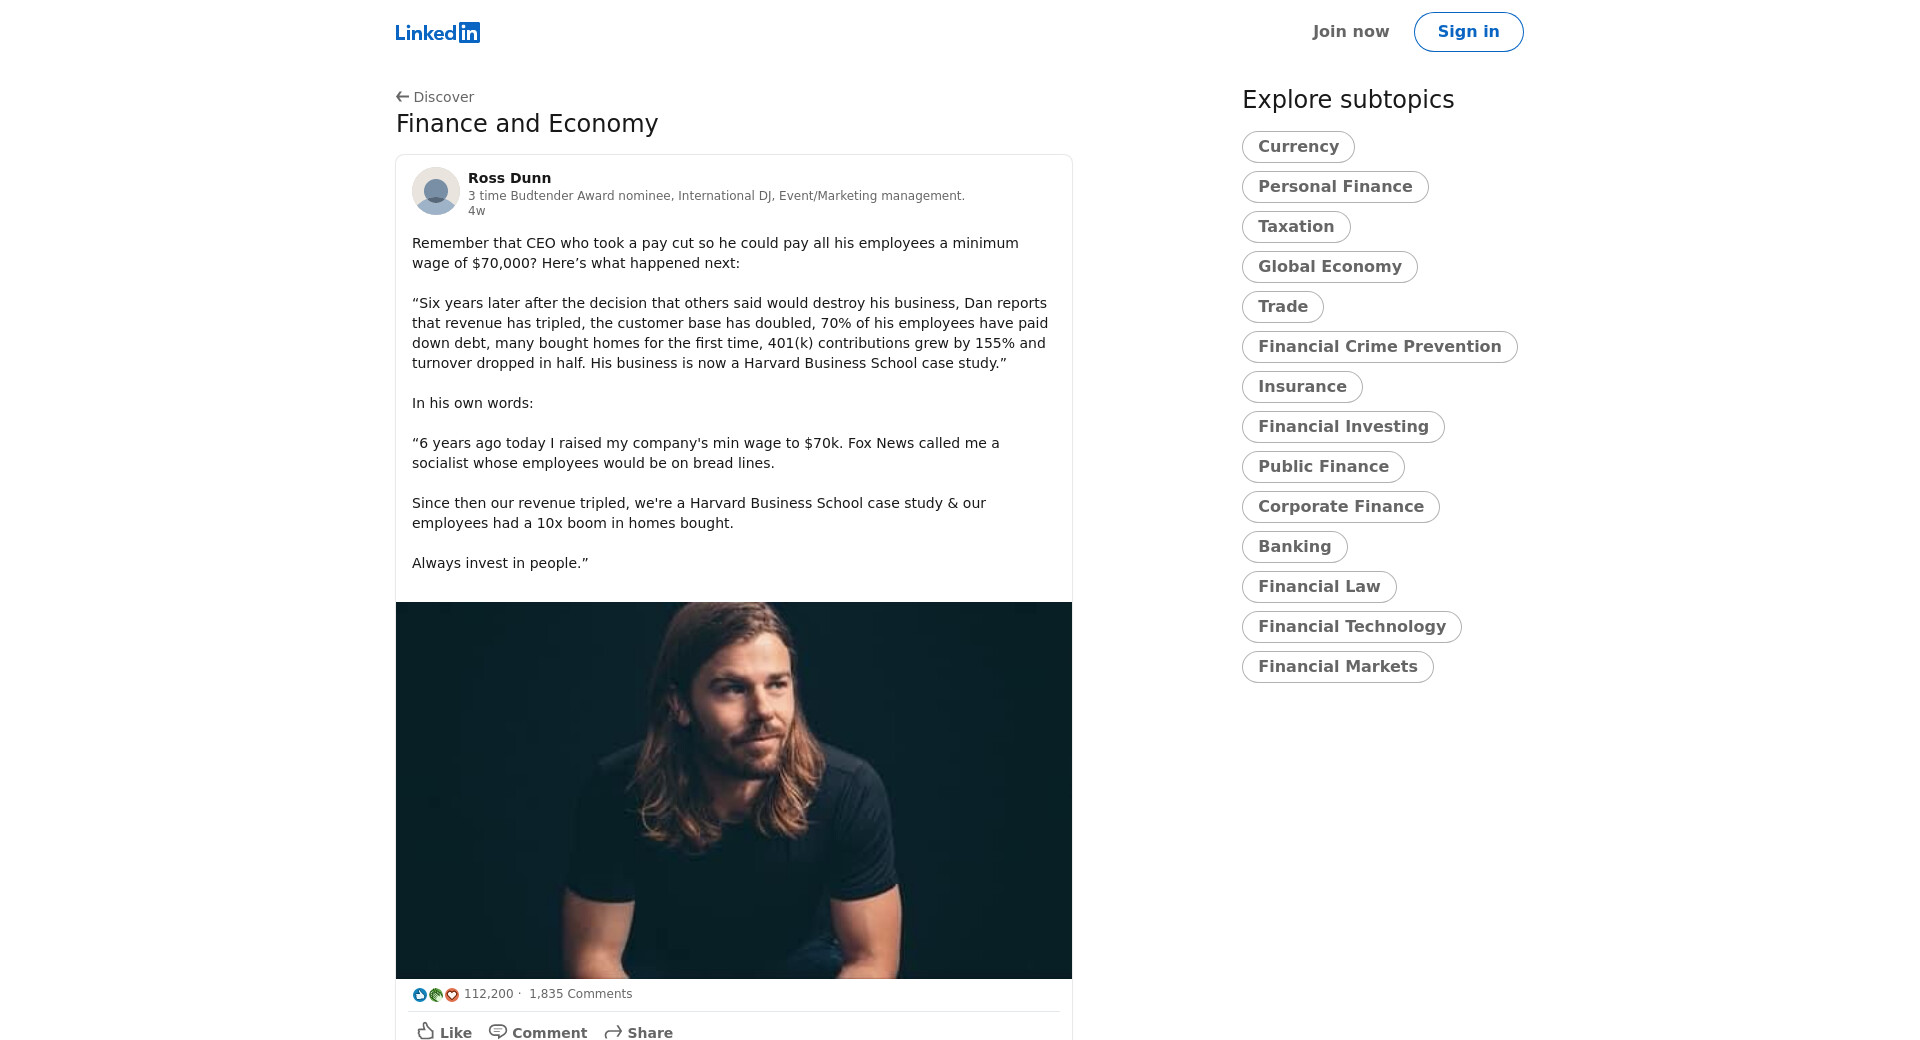Open the Global Economy subtopic
The width and height of the screenshot is (1920, 1040).
click(x=1329, y=267)
